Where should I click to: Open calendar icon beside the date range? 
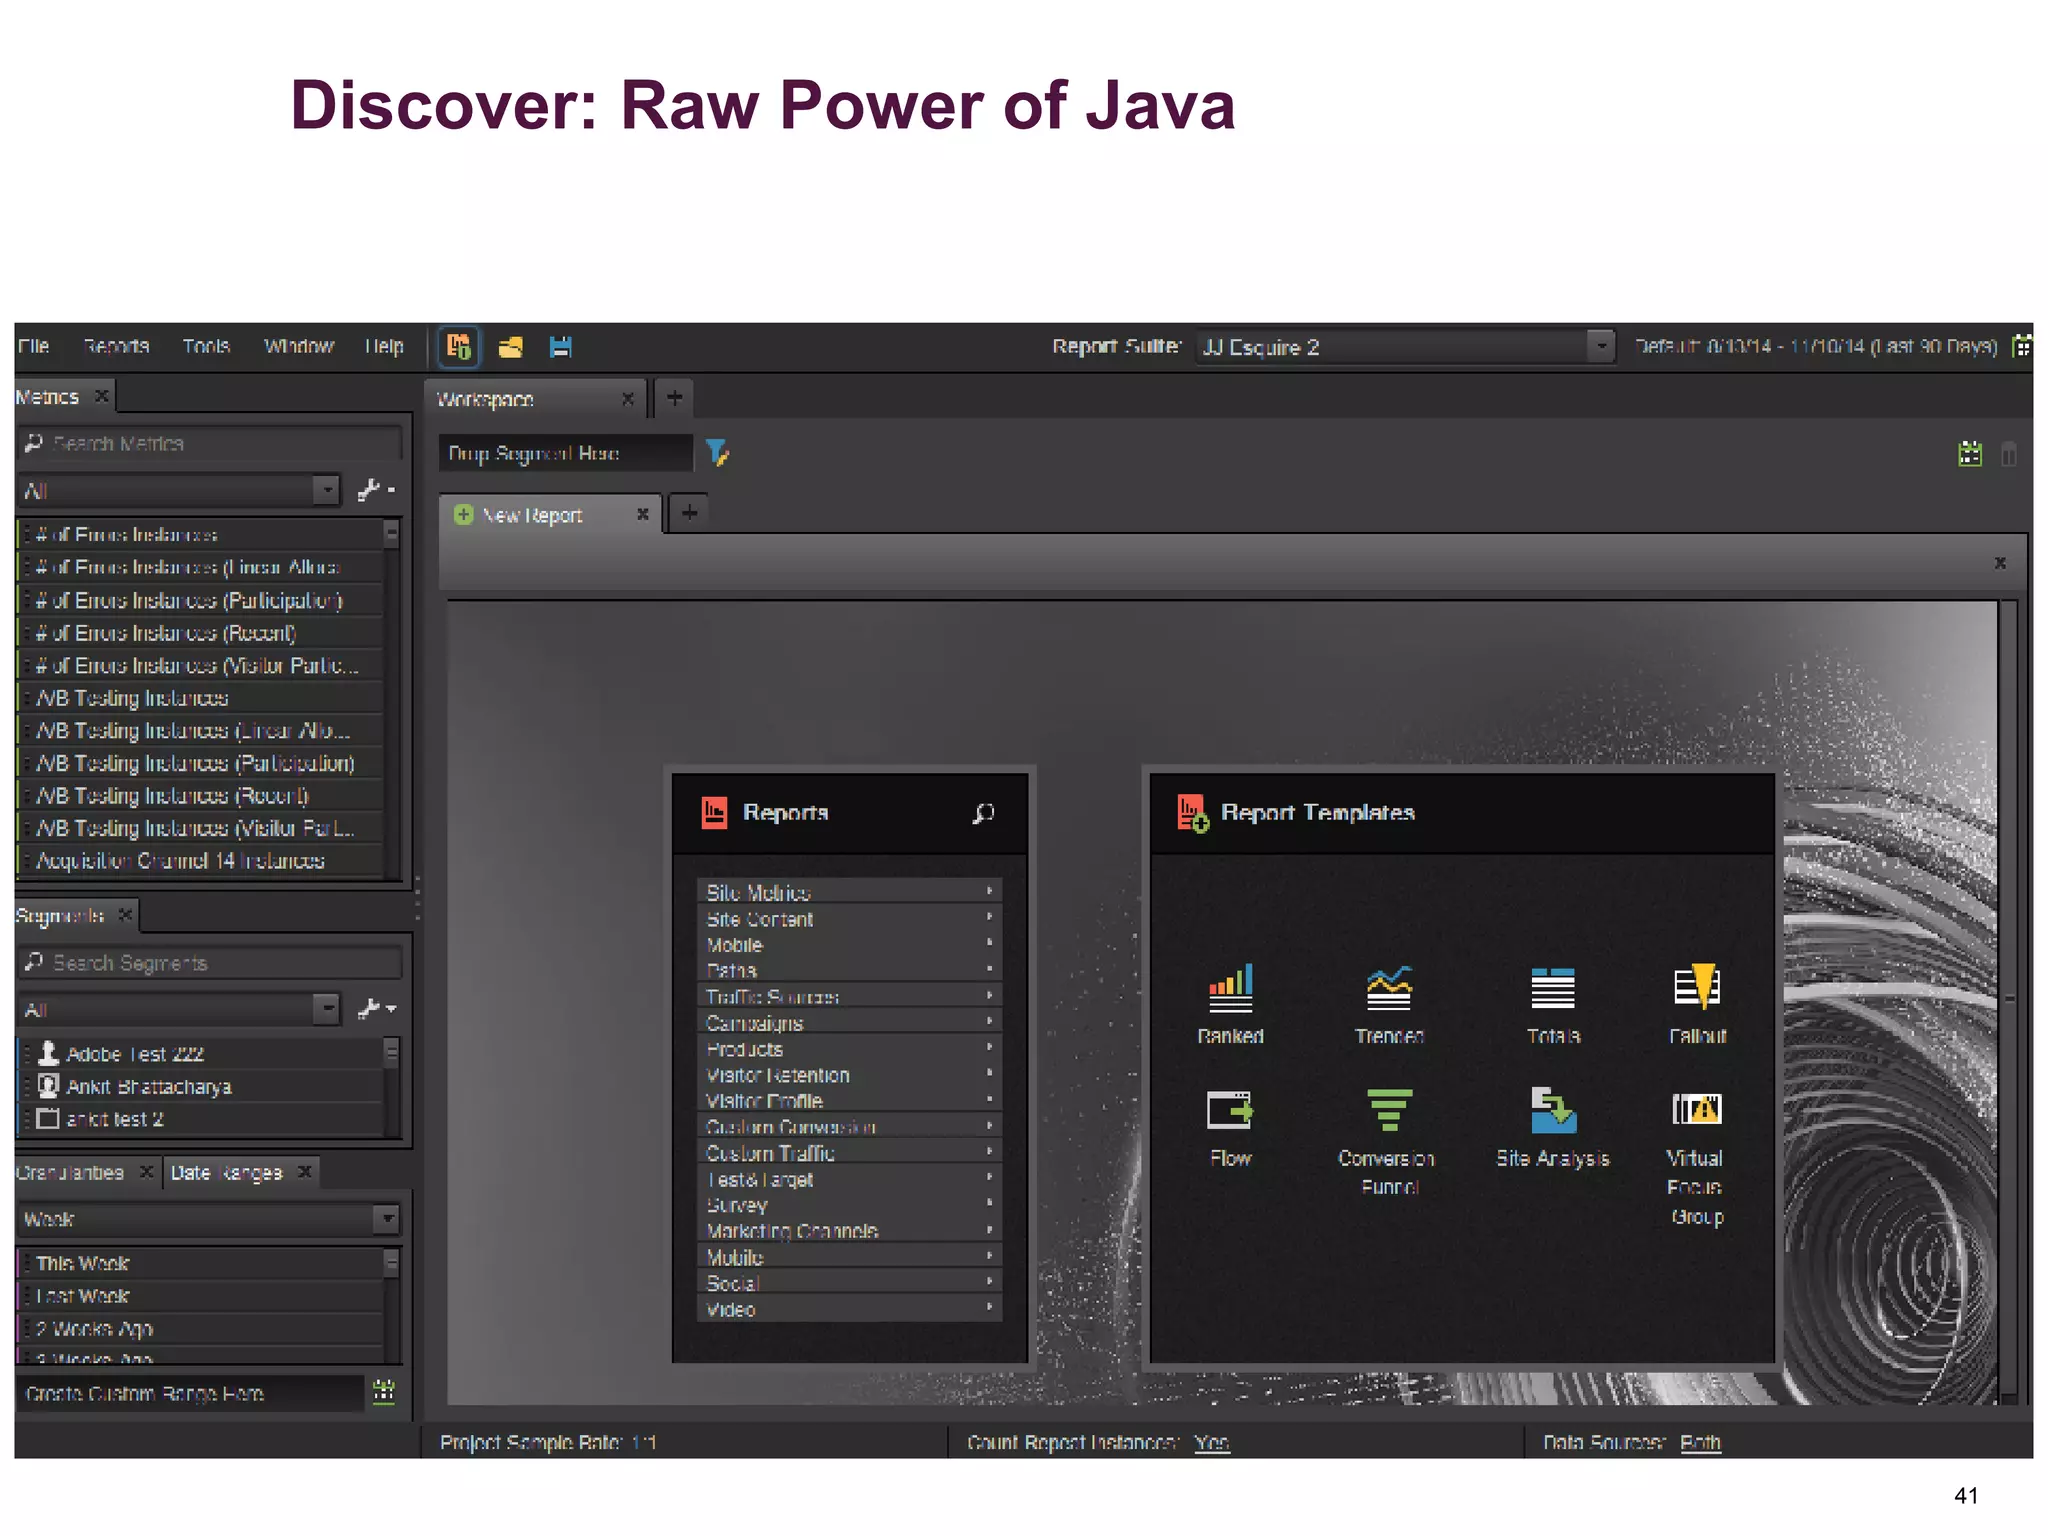click(x=2022, y=346)
